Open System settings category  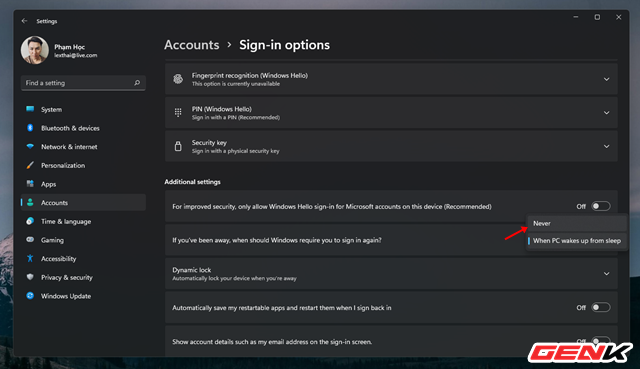83,109
